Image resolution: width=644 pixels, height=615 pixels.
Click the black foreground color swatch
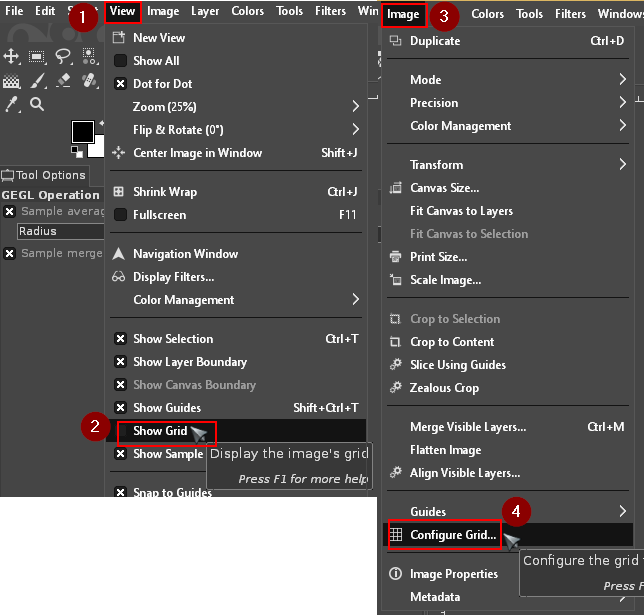point(82,132)
